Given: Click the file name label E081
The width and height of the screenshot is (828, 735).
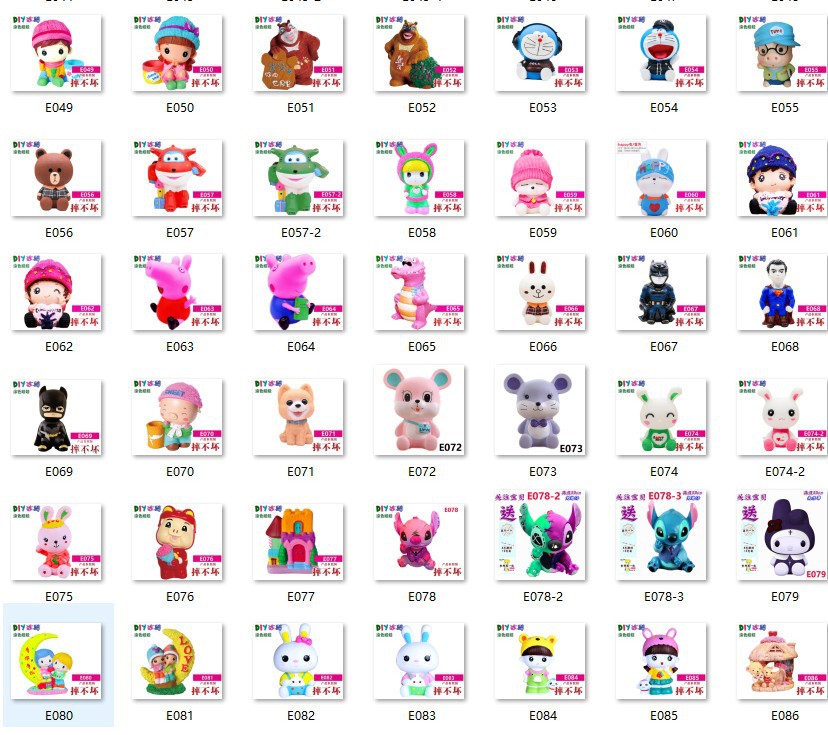Looking at the screenshot, I should (x=180, y=716).
